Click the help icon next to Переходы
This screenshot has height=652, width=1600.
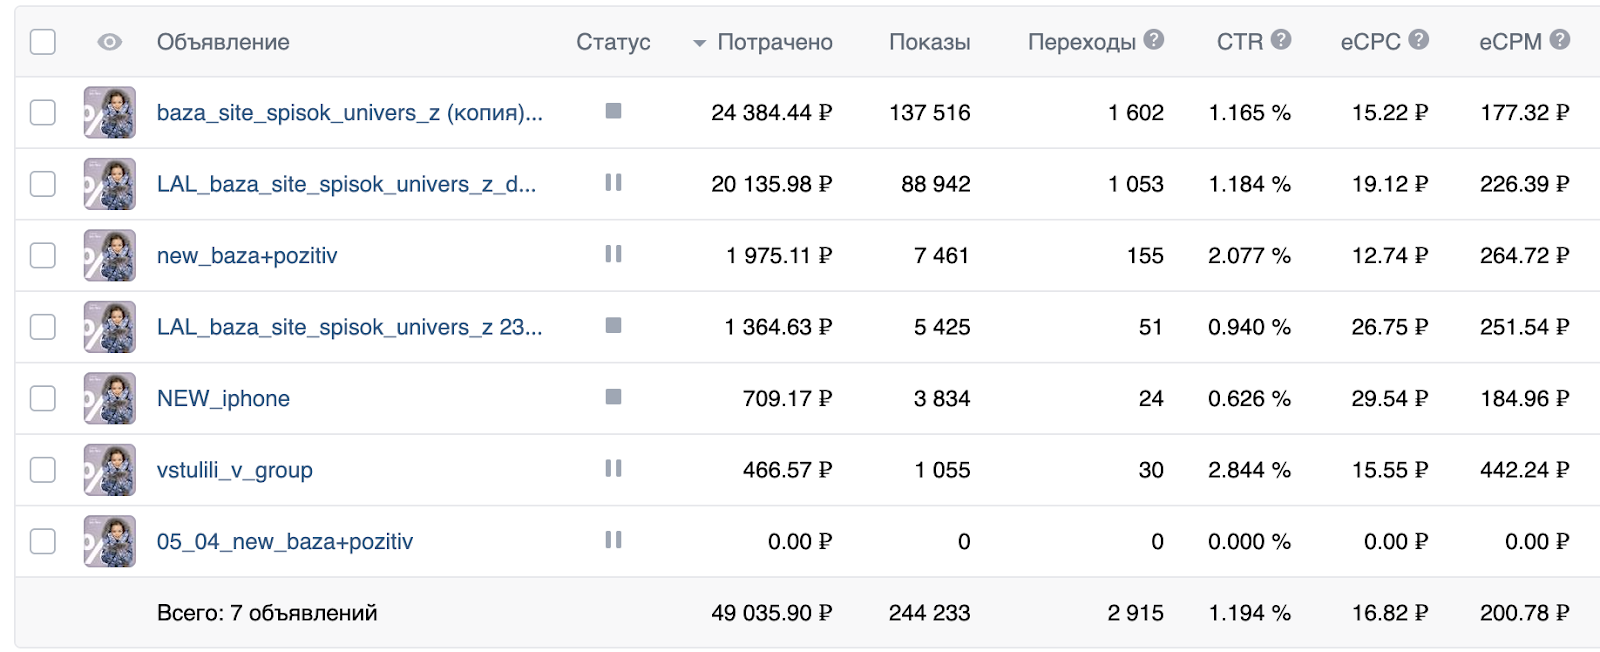coord(1154,40)
